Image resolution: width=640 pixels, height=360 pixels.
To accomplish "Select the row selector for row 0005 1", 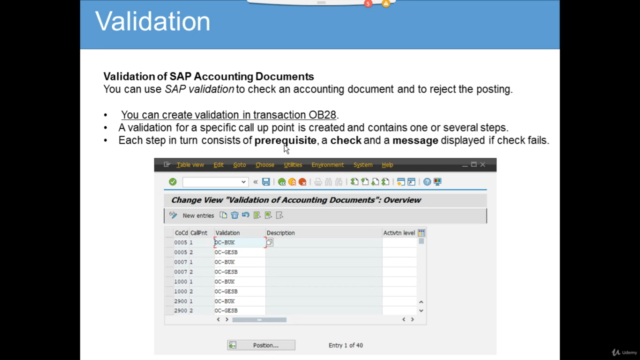I will point(169,242).
